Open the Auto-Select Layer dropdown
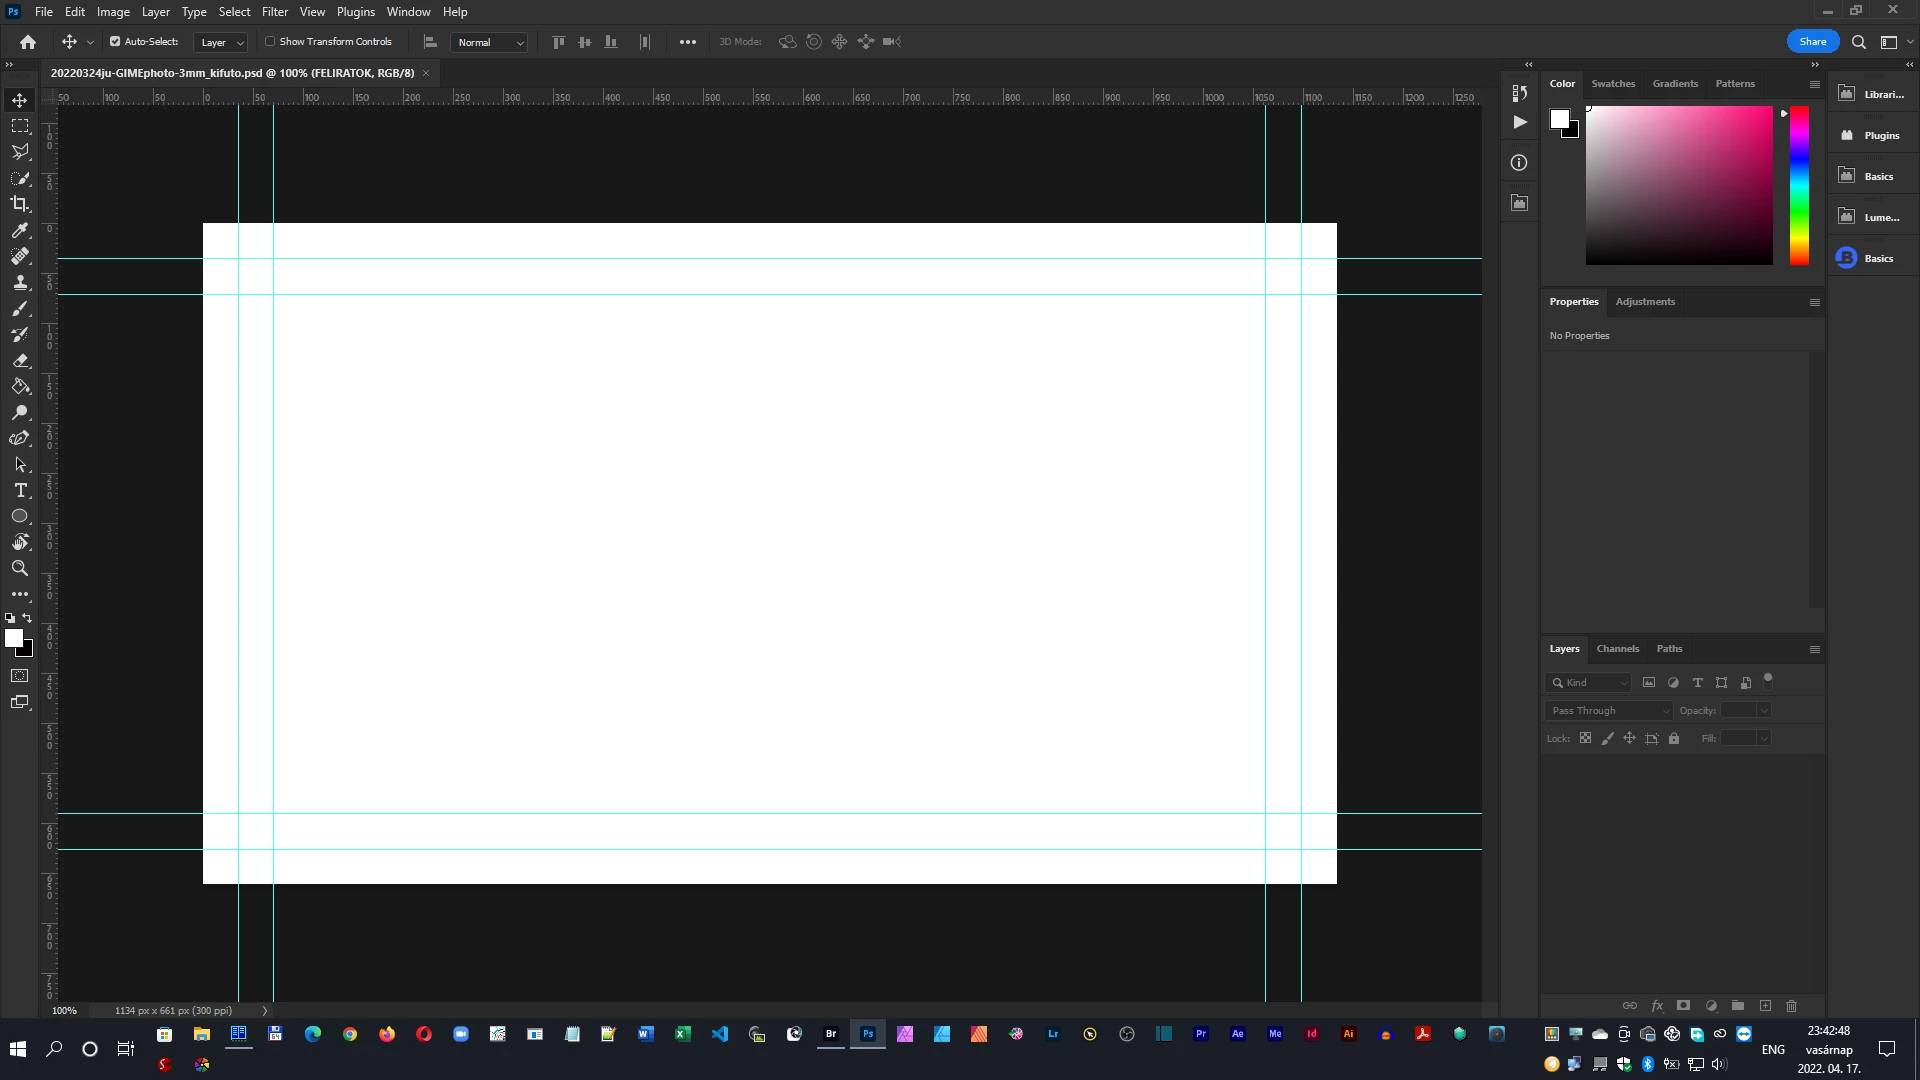Image resolution: width=1920 pixels, height=1080 pixels. [222, 43]
